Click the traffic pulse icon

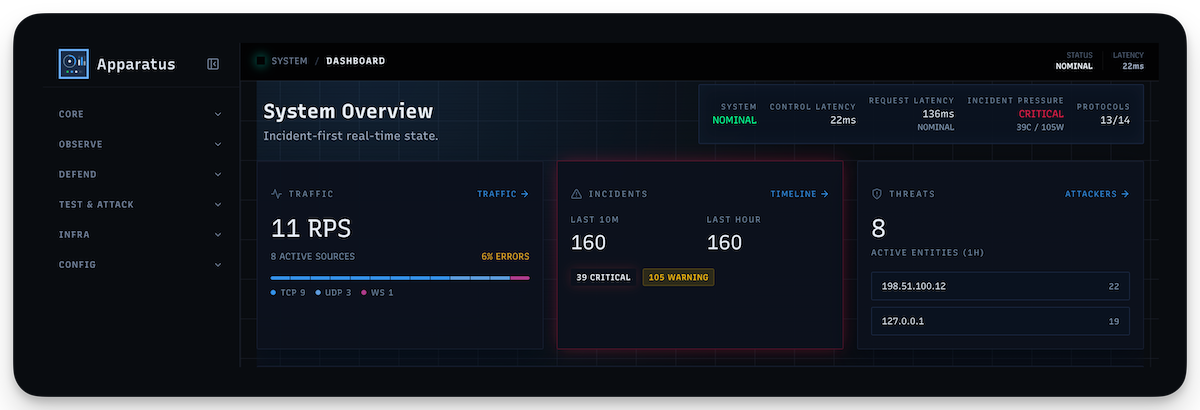(277, 194)
